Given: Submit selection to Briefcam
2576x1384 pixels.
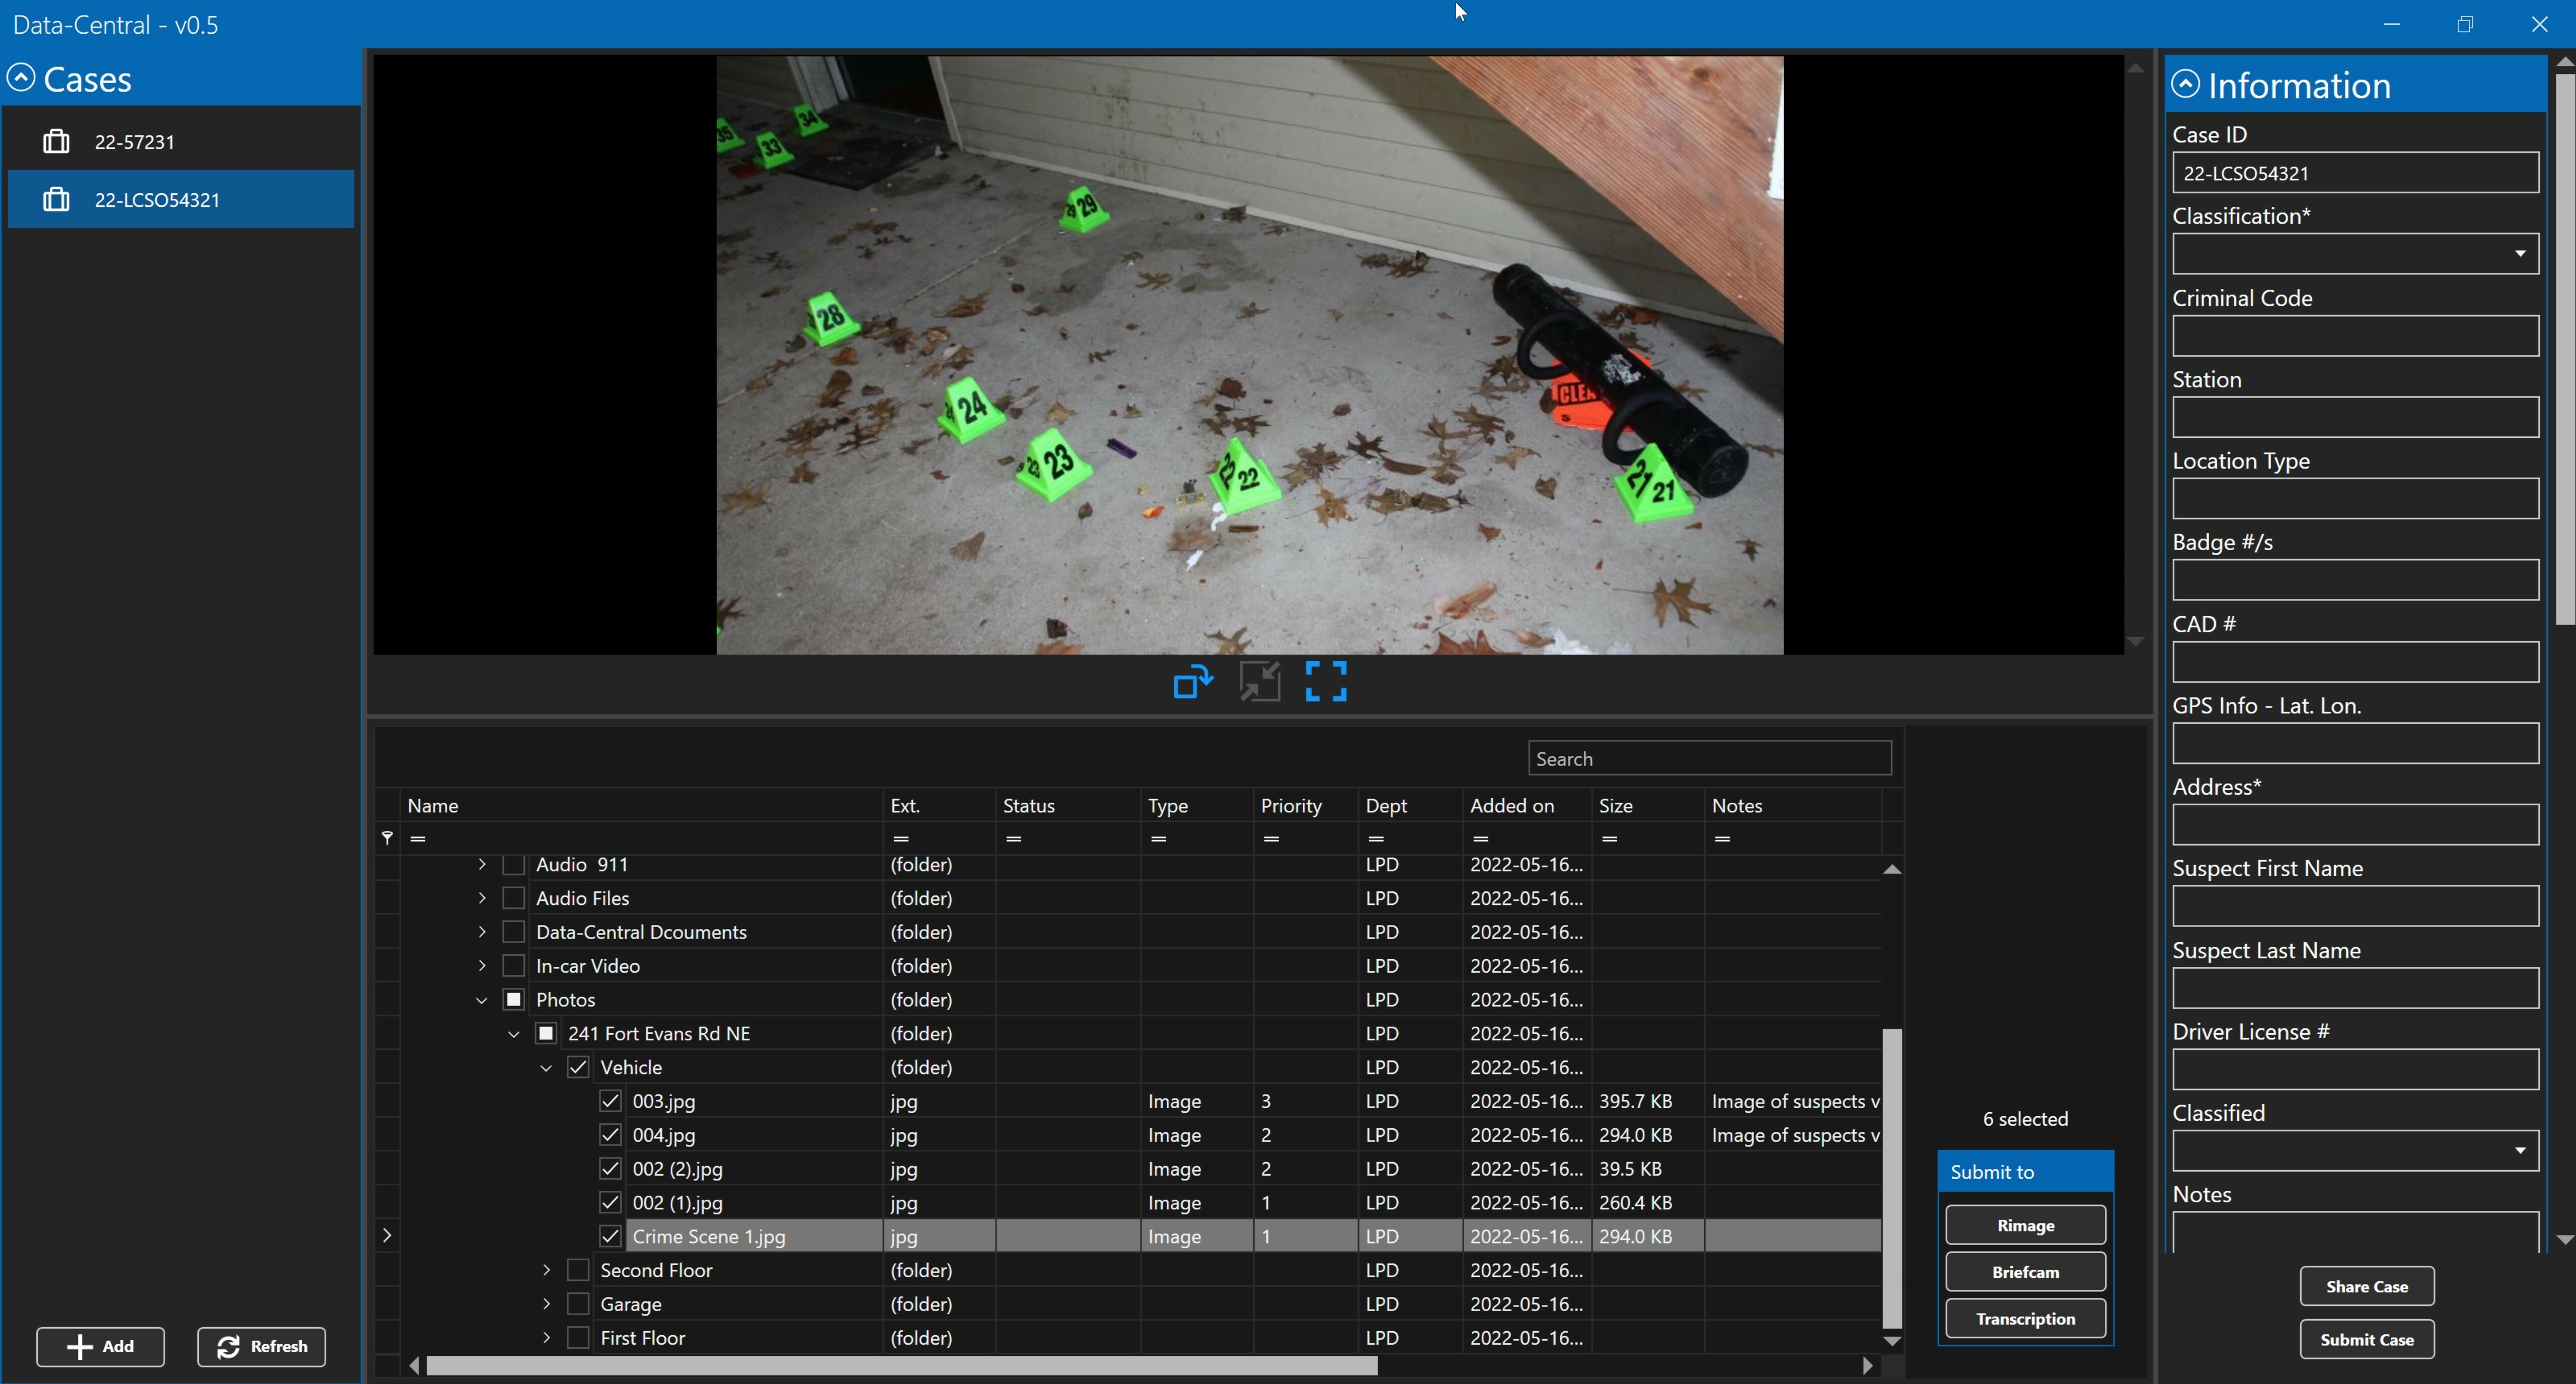Looking at the screenshot, I should tap(2025, 1272).
